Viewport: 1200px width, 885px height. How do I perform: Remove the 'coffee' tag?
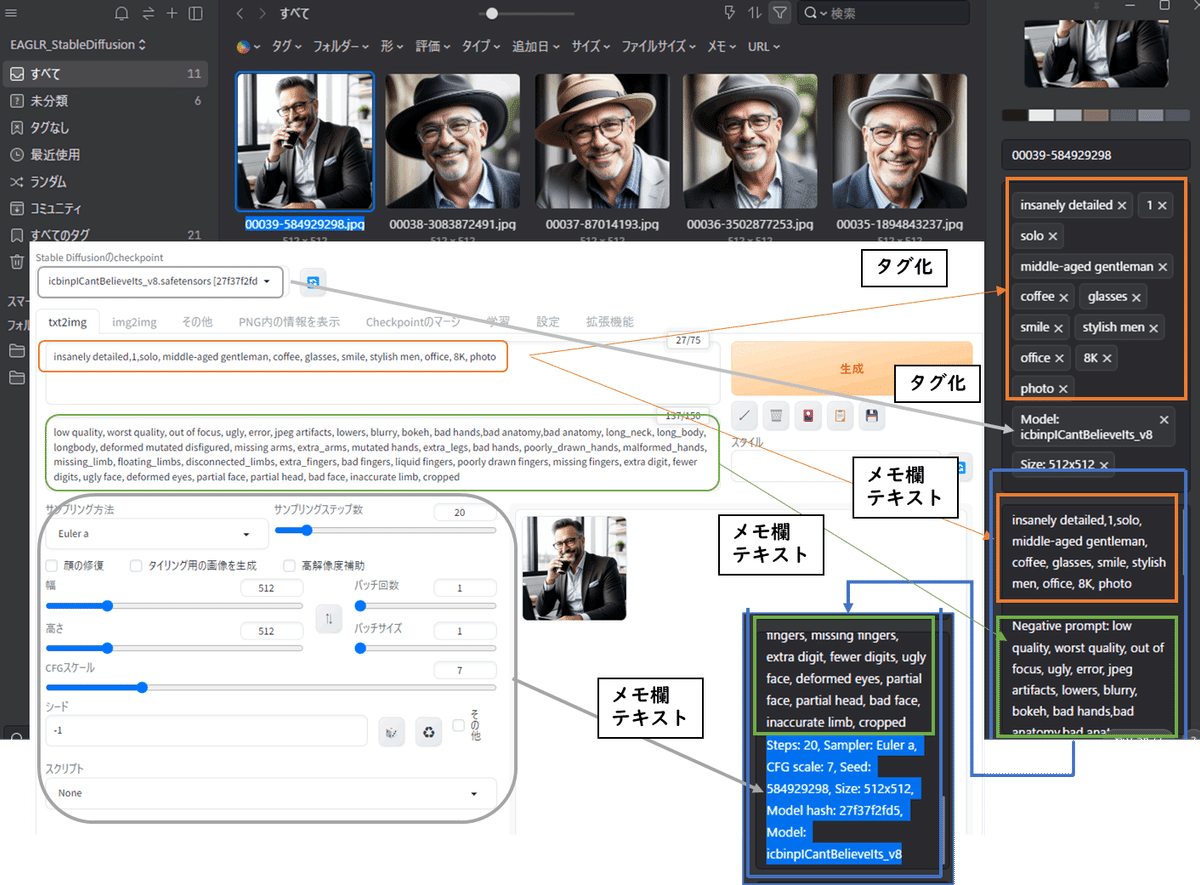[1064, 297]
